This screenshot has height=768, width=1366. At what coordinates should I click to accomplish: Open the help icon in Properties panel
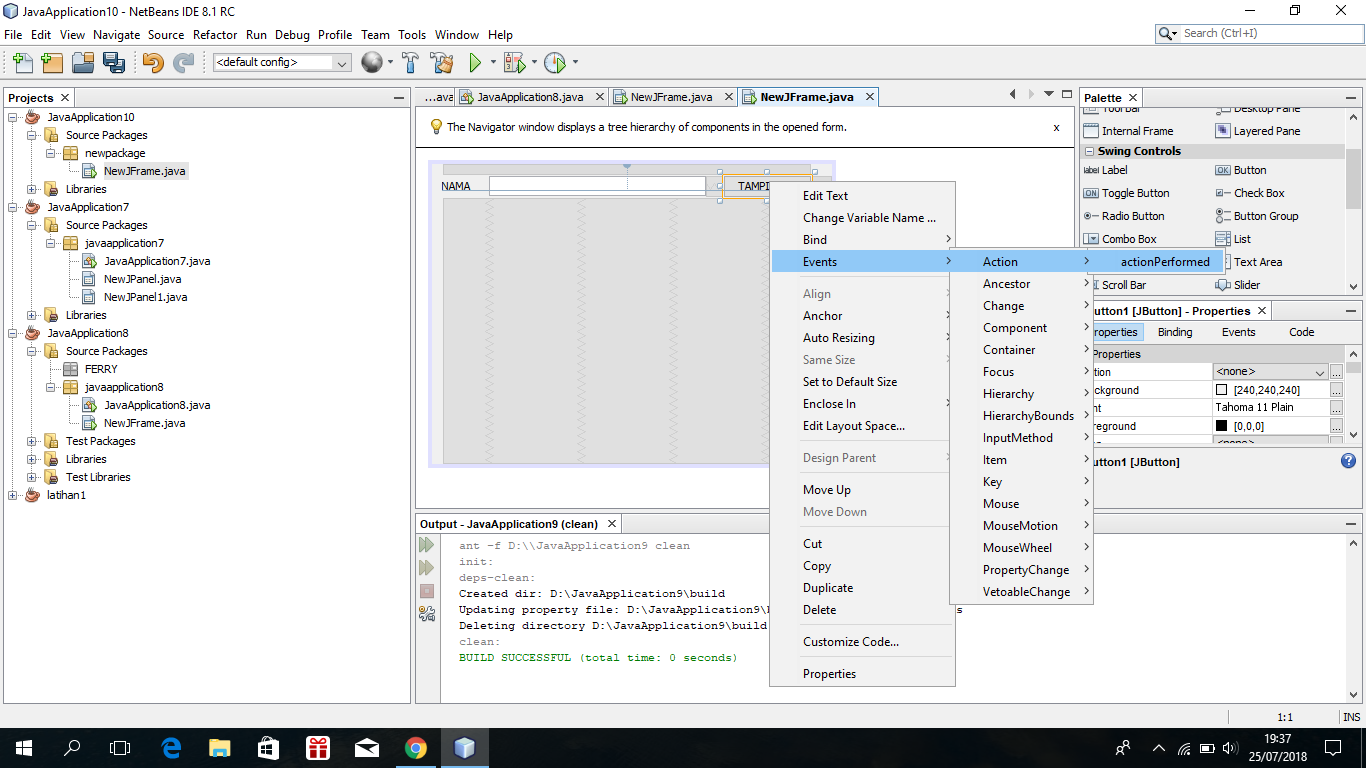click(x=1348, y=461)
